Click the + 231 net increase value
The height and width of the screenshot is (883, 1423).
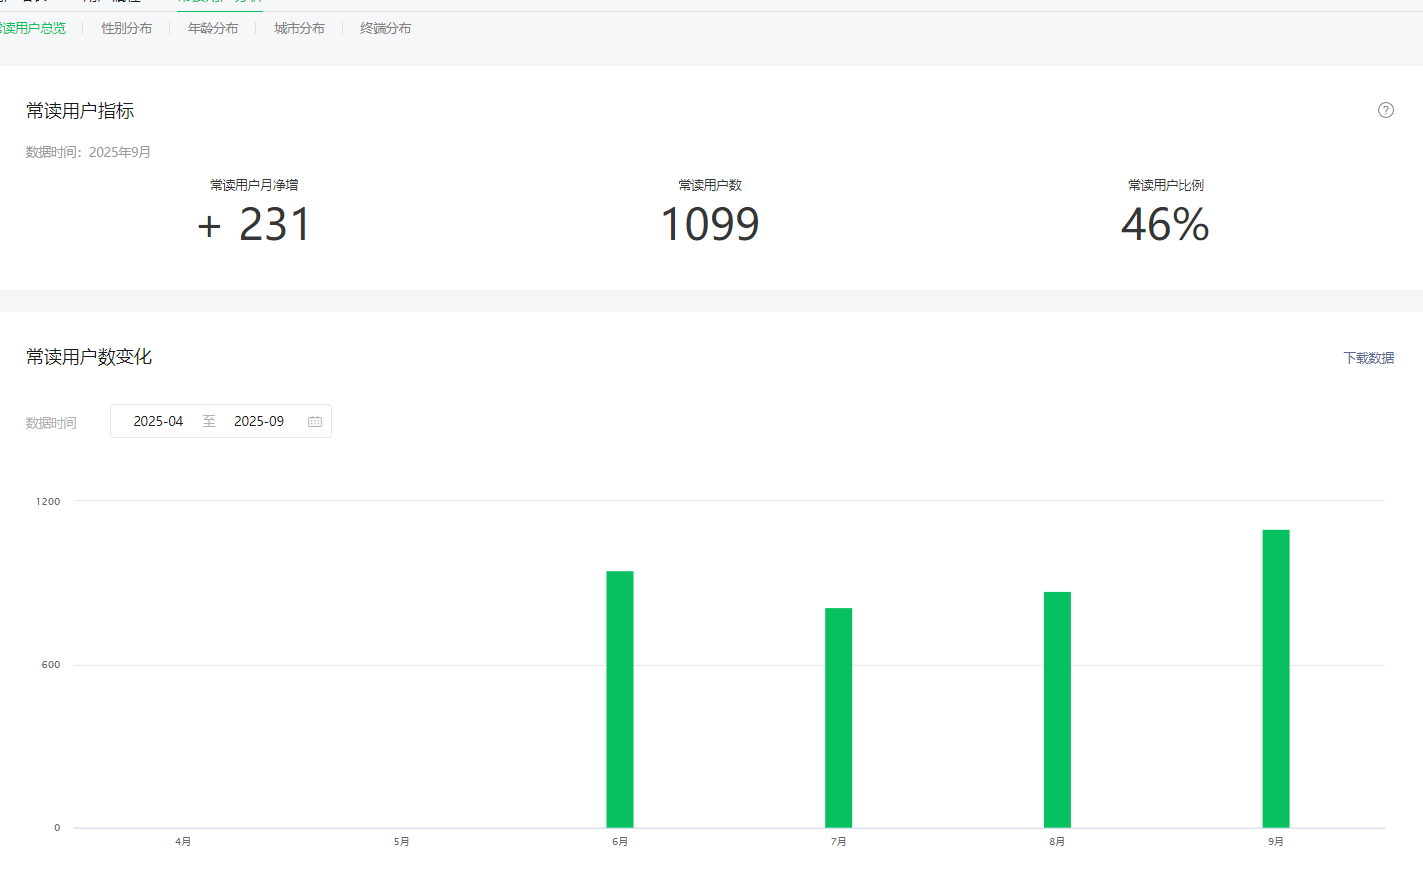coord(254,224)
